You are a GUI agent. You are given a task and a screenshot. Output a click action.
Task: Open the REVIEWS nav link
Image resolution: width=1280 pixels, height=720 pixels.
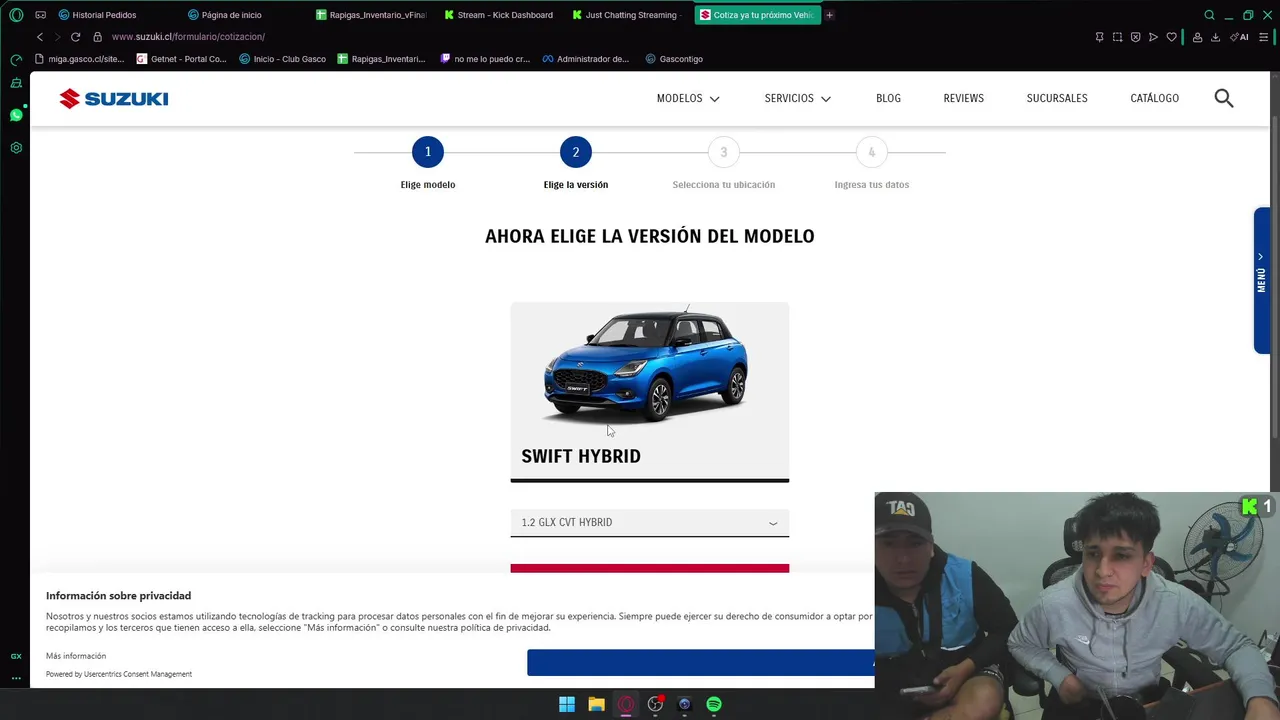pos(964,98)
